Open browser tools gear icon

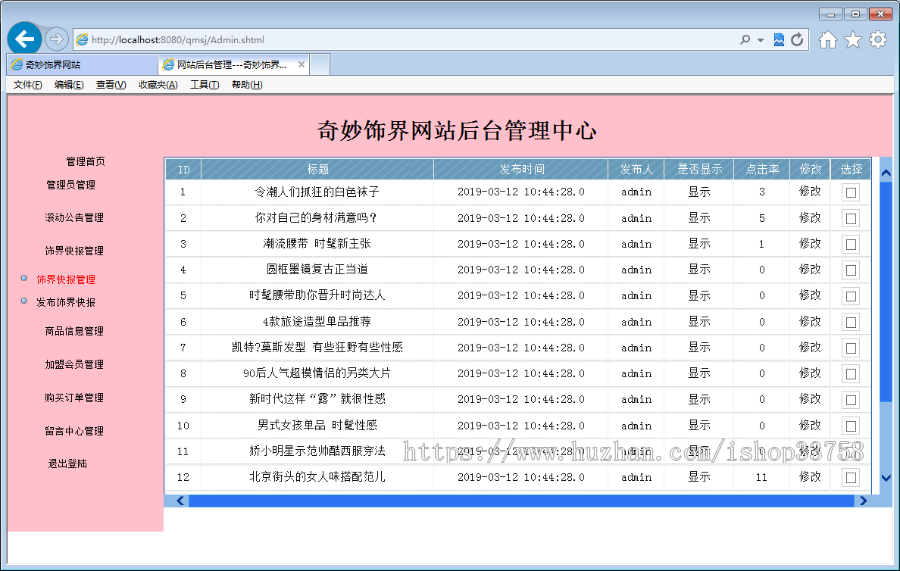[878, 40]
